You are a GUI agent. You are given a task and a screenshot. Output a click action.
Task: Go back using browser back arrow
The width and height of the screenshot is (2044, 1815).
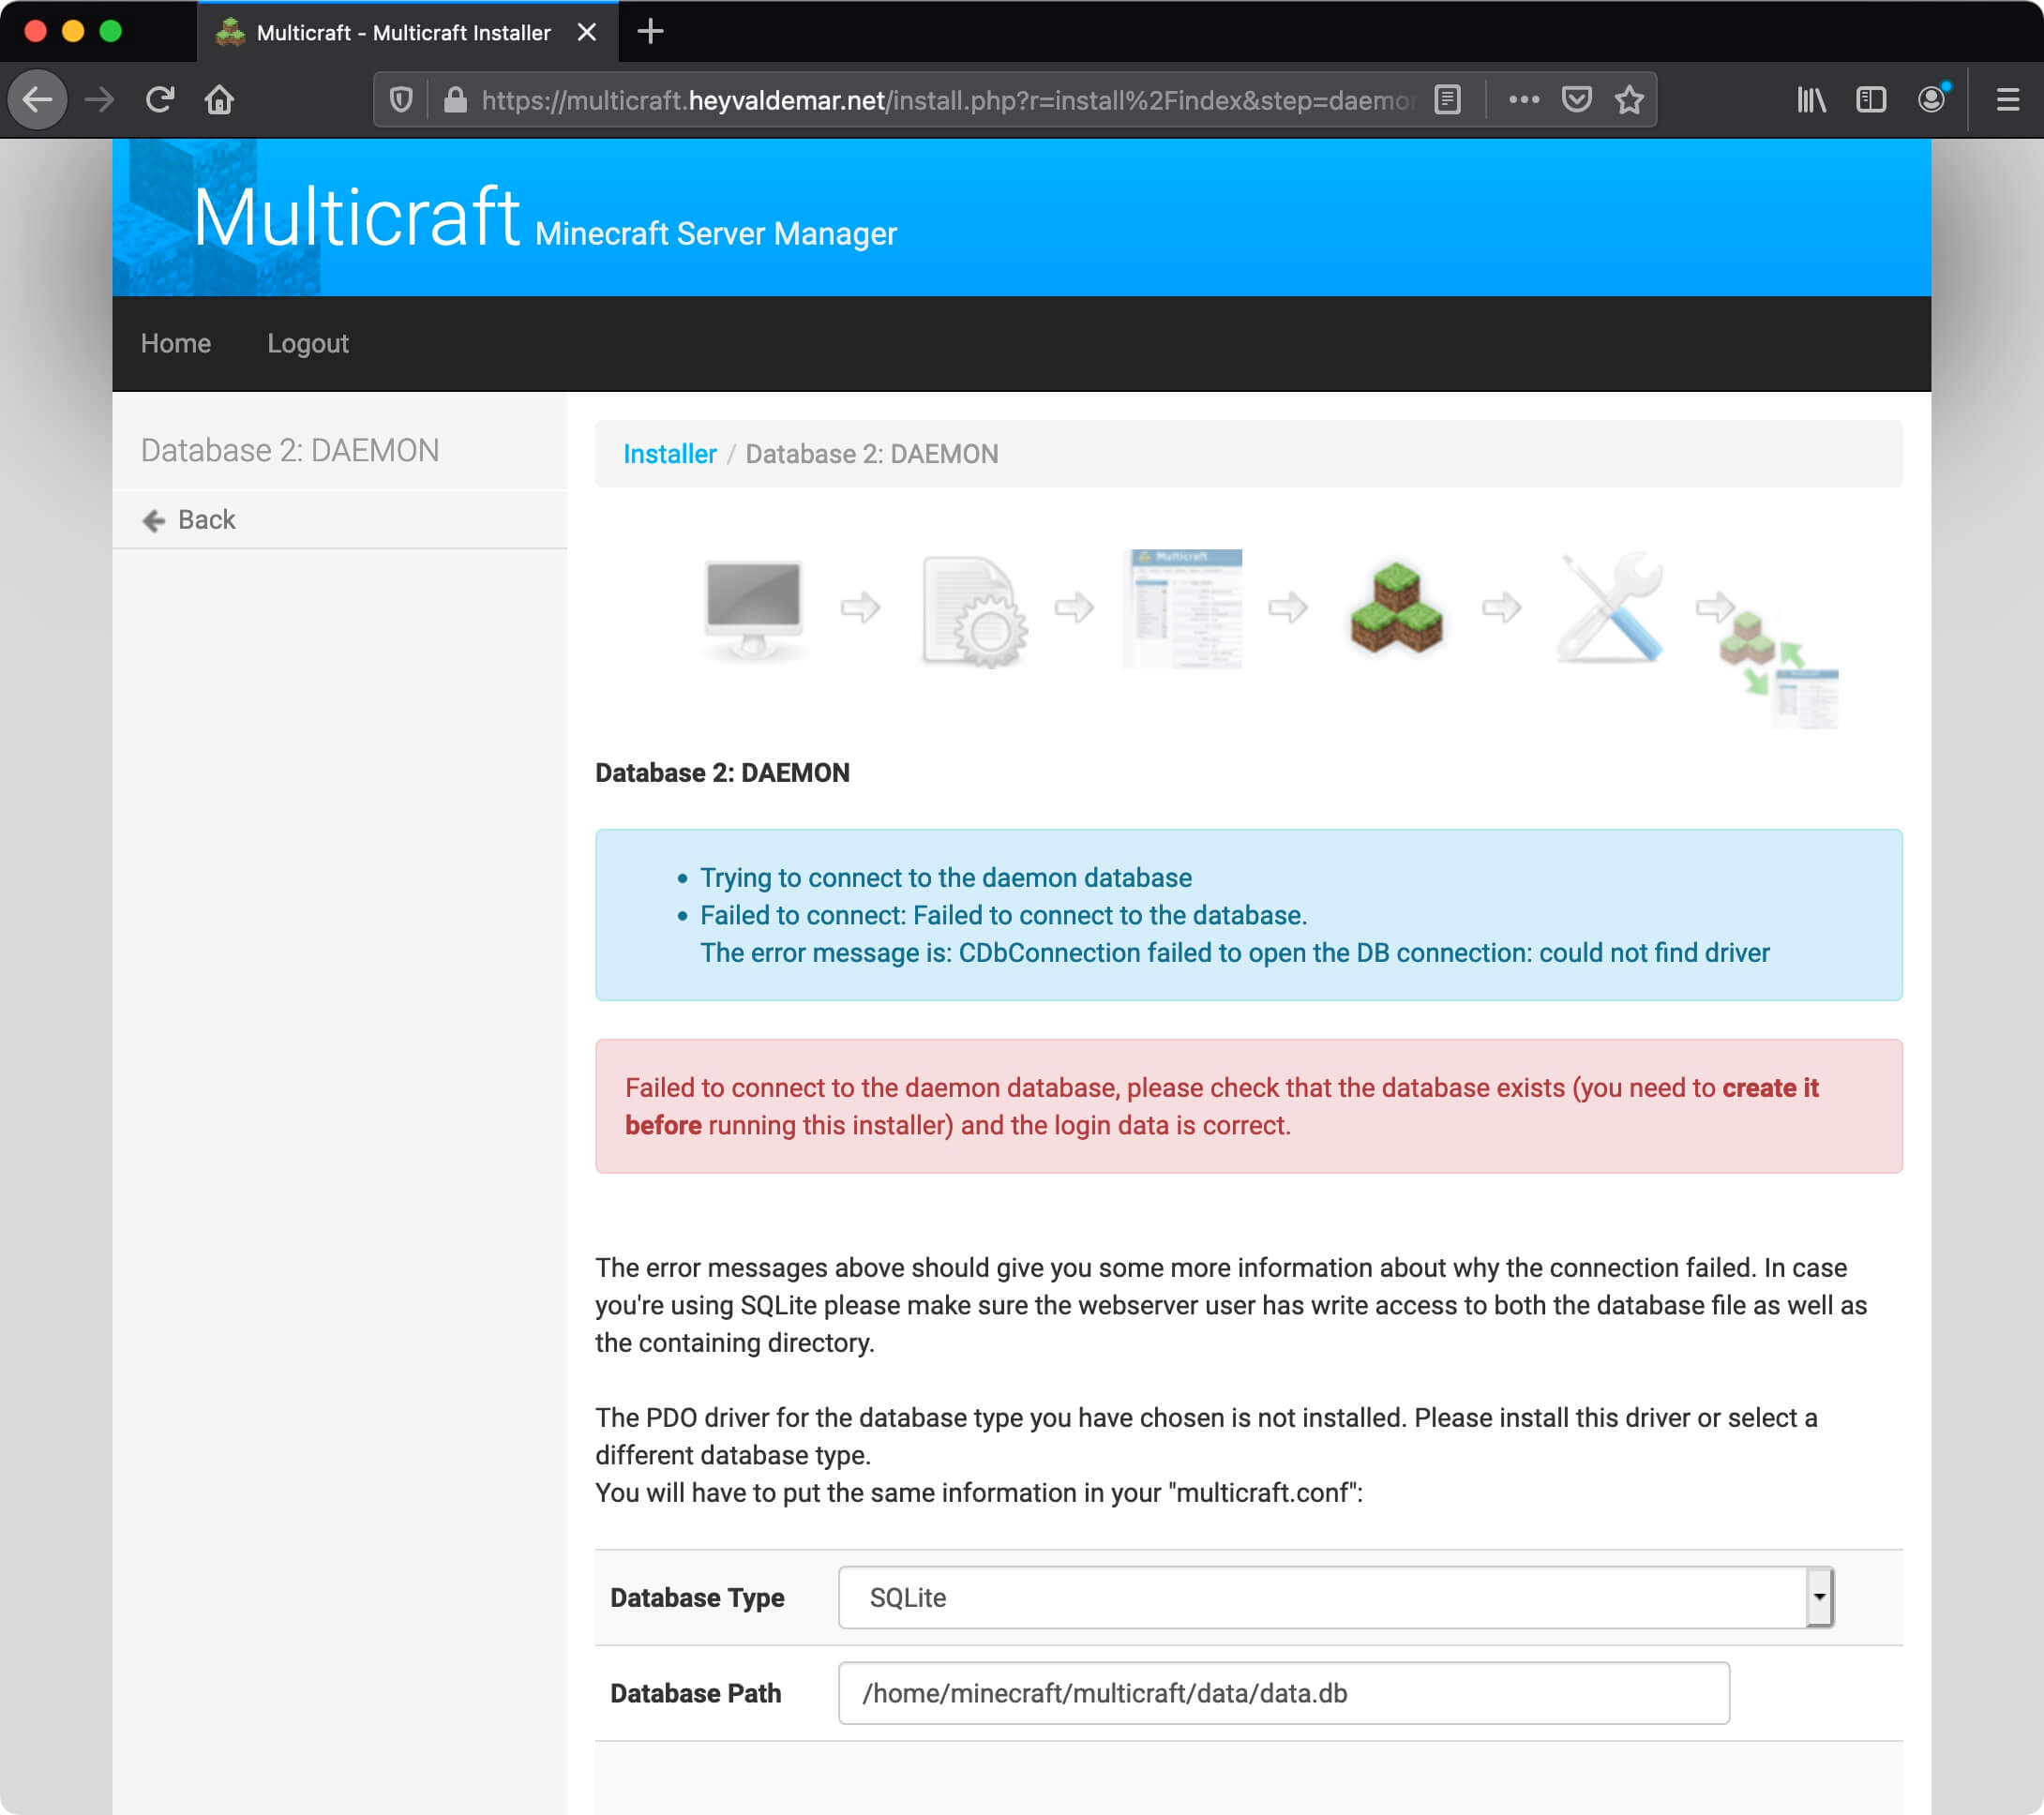38,99
